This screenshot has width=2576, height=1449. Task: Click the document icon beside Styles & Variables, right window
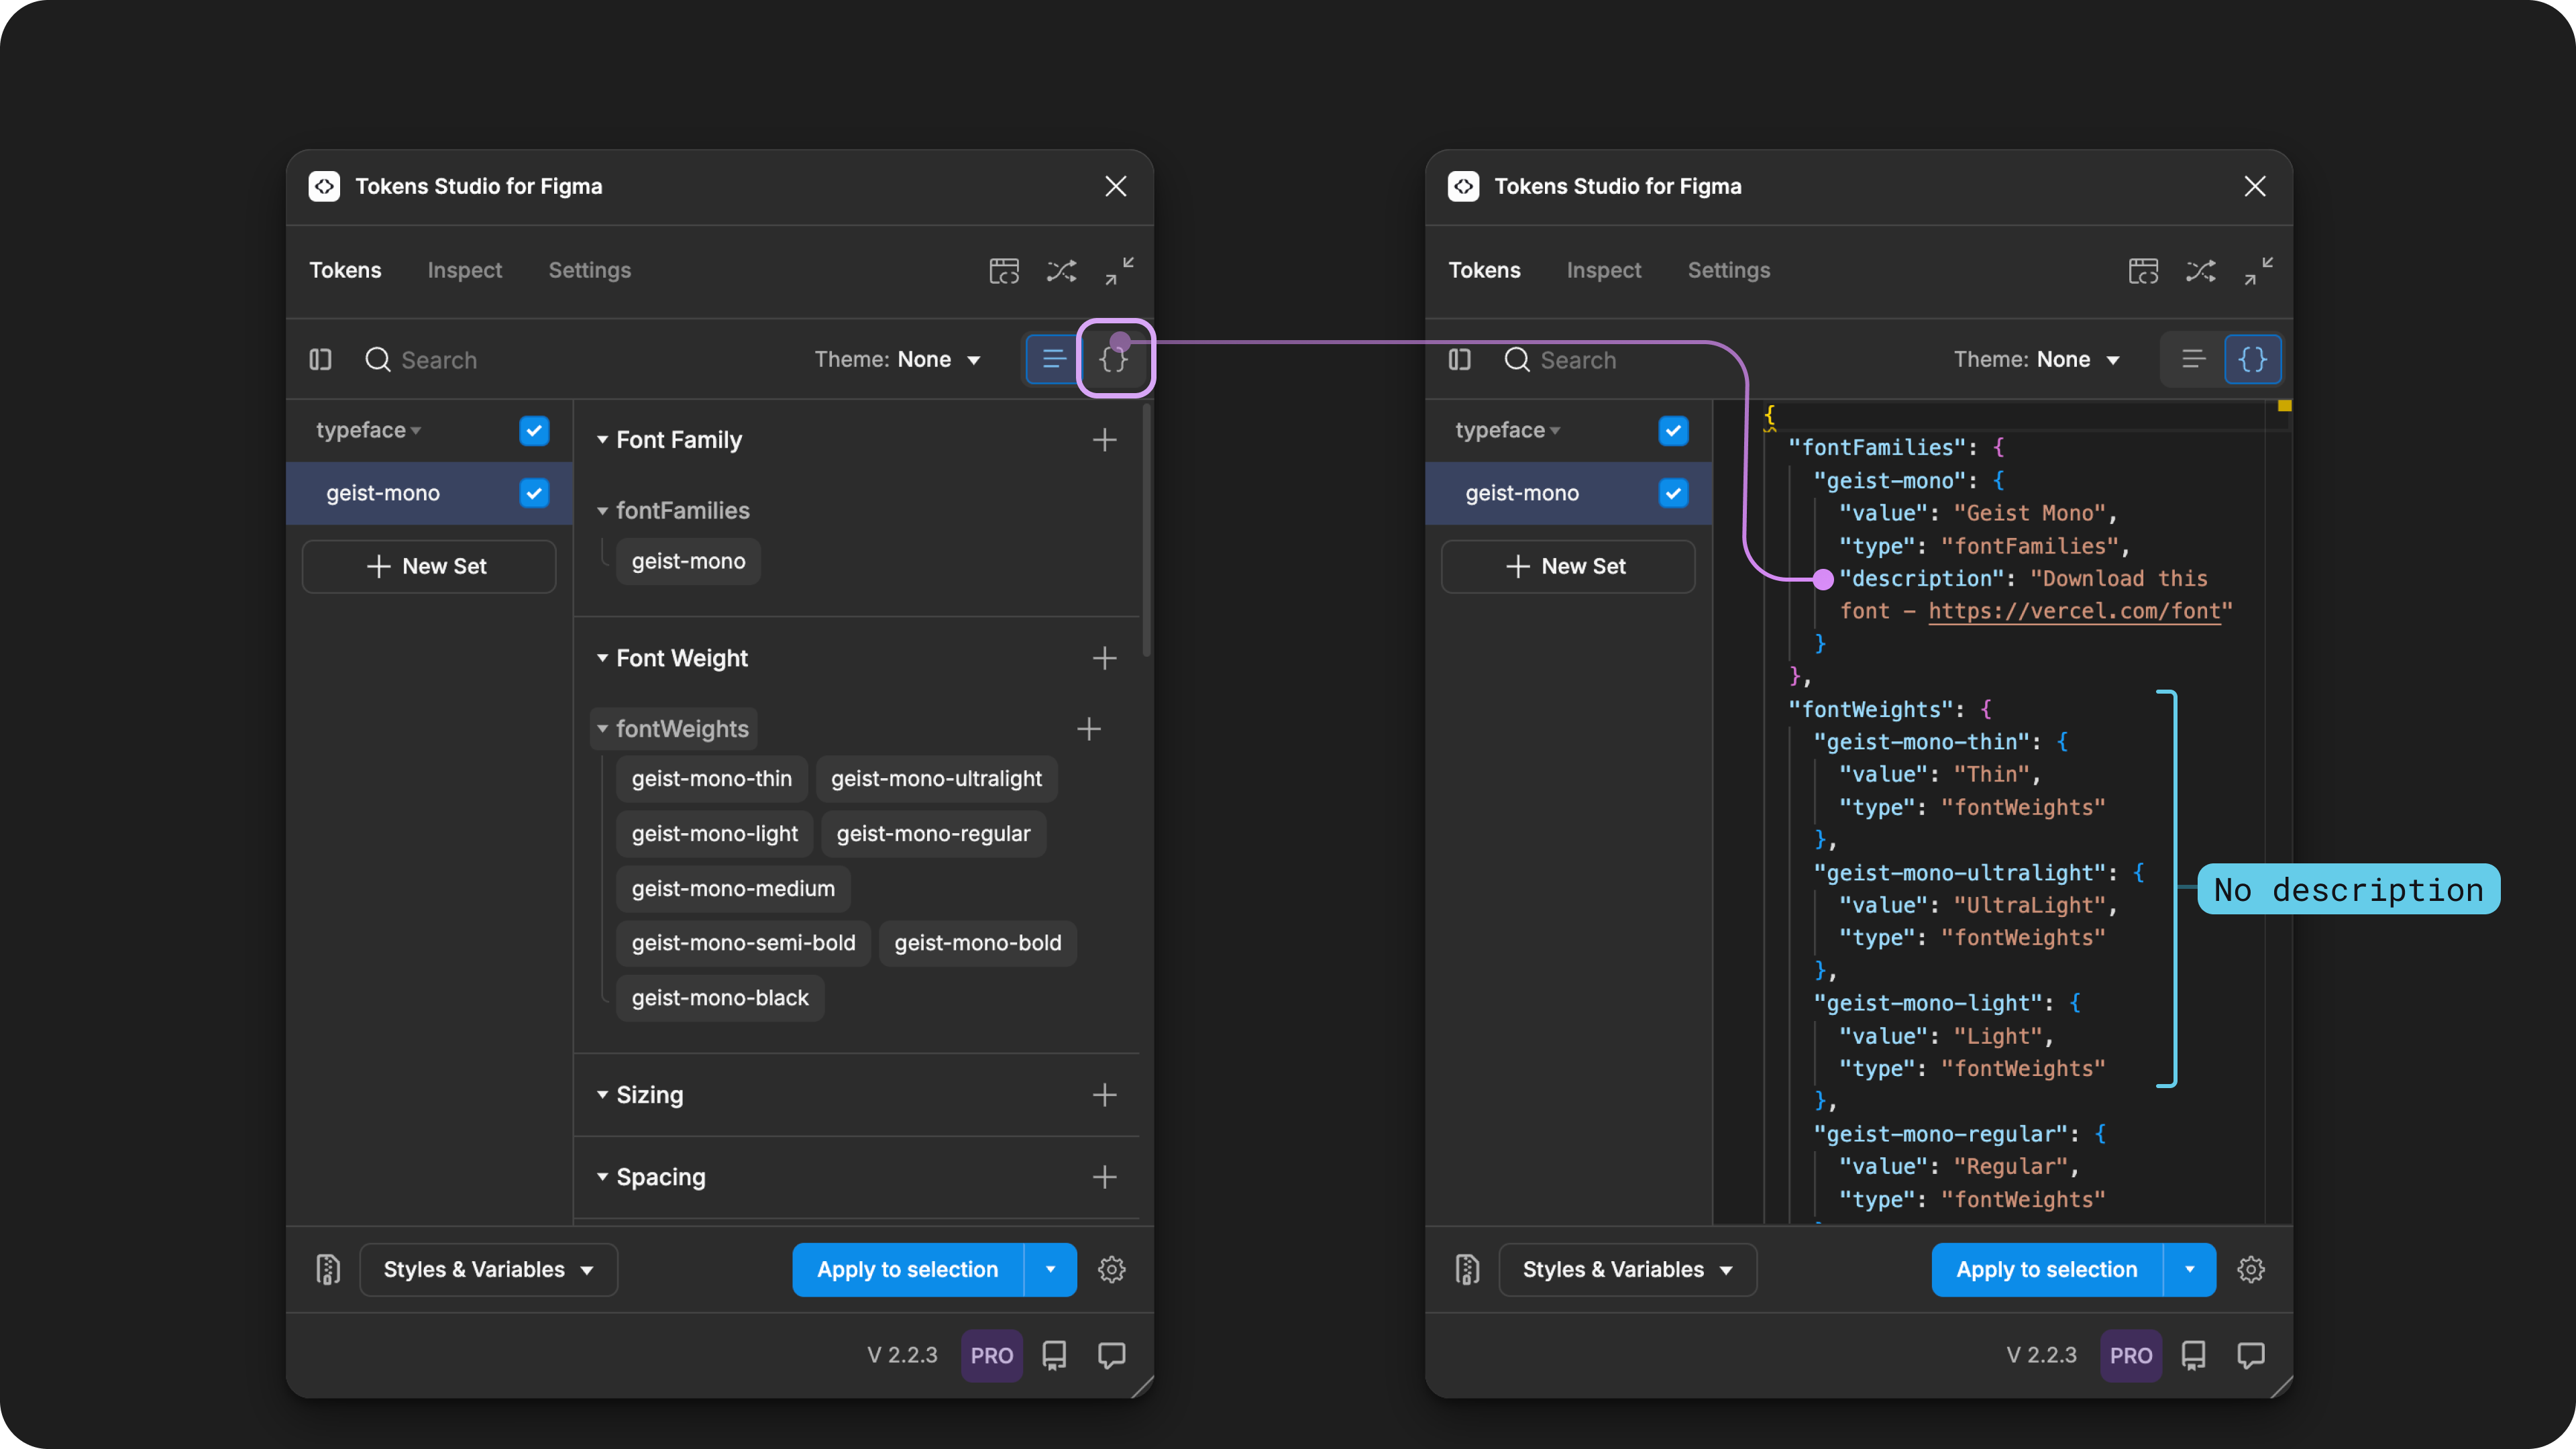pos(1467,1269)
